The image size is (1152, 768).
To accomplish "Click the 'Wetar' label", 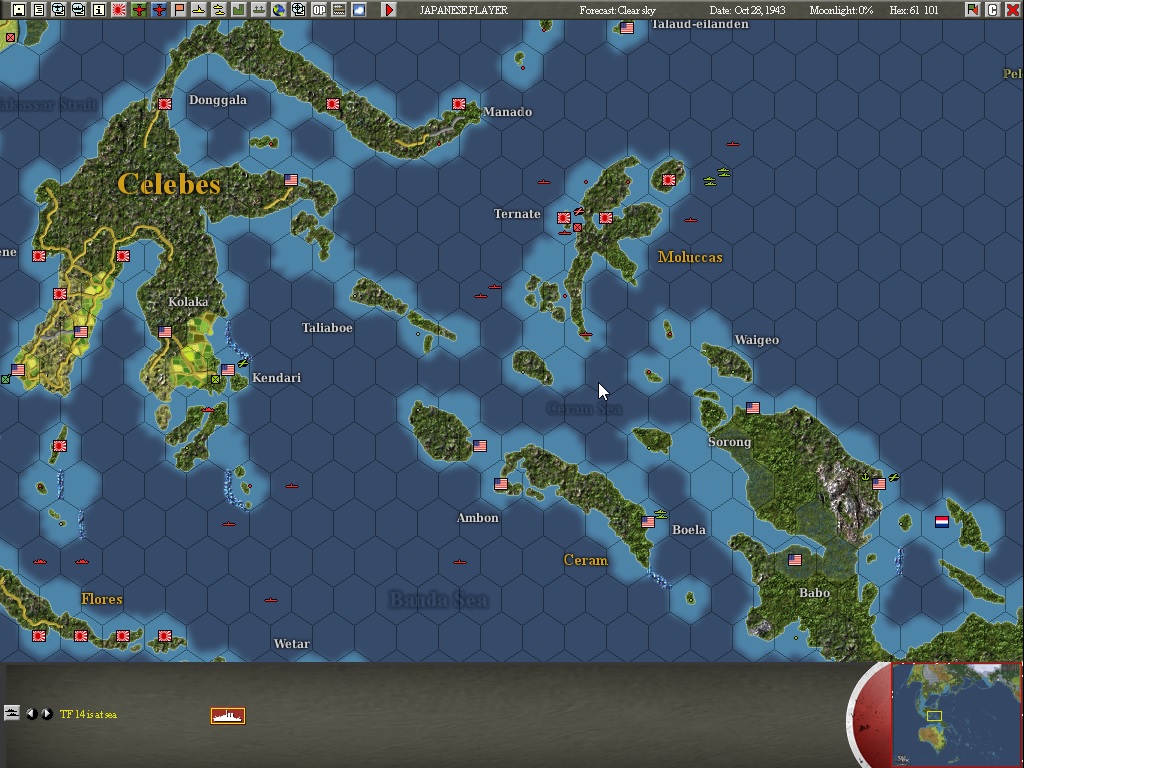I will (292, 644).
